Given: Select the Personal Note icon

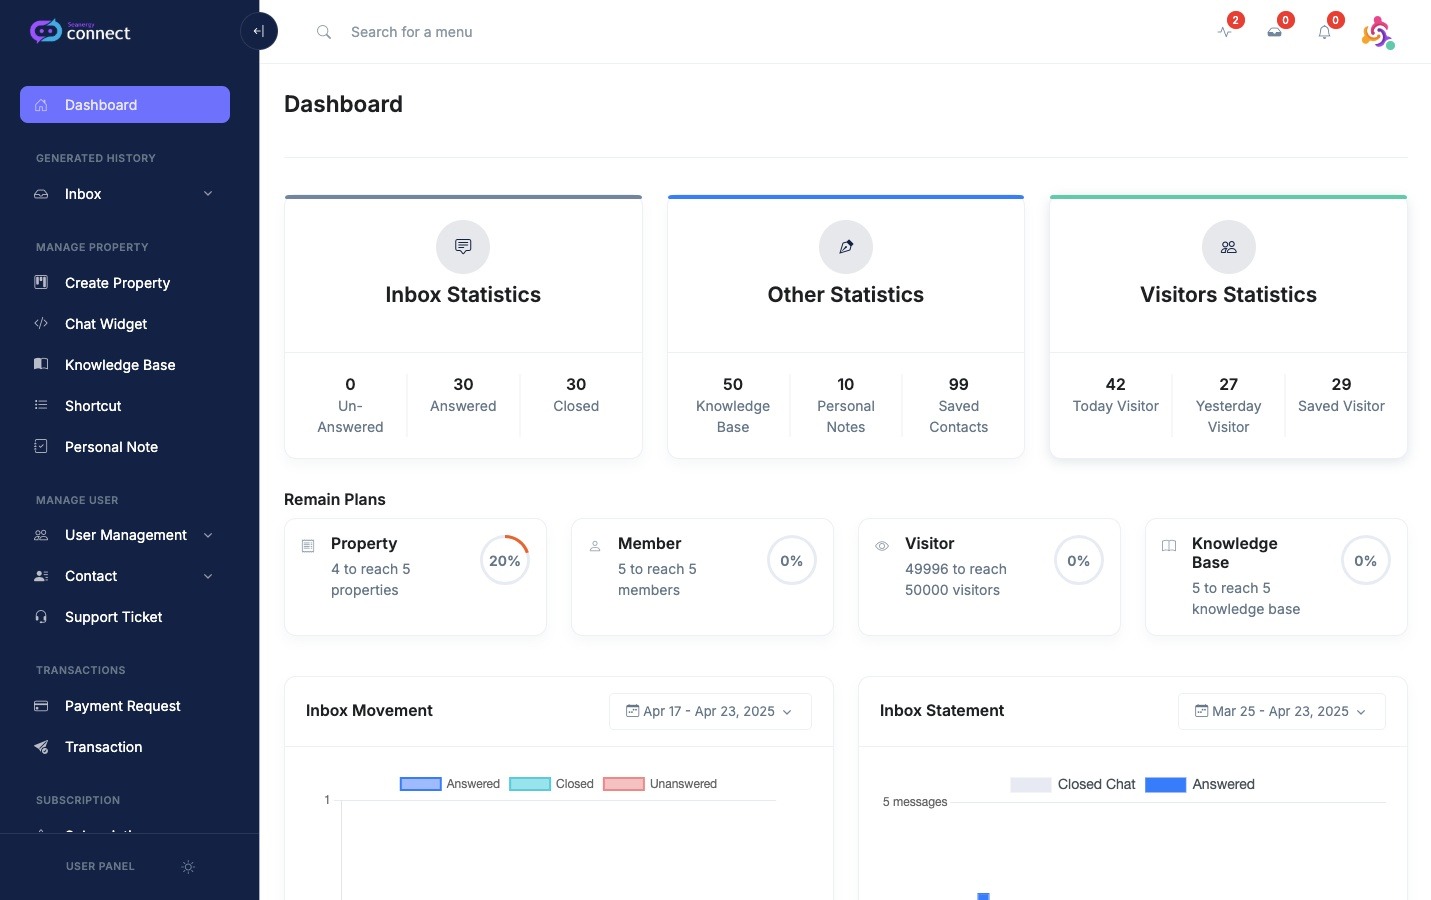Looking at the screenshot, I should click(x=40, y=446).
